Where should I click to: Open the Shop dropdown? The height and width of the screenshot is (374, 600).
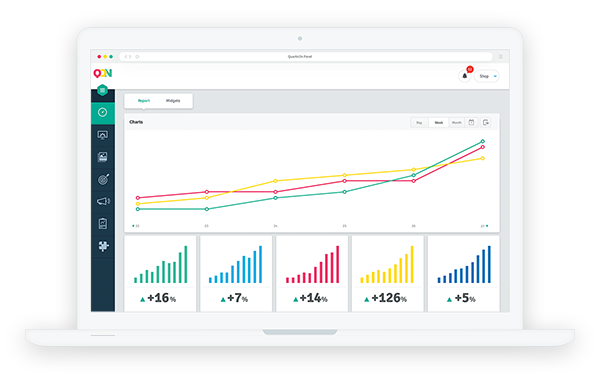(487, 76)
